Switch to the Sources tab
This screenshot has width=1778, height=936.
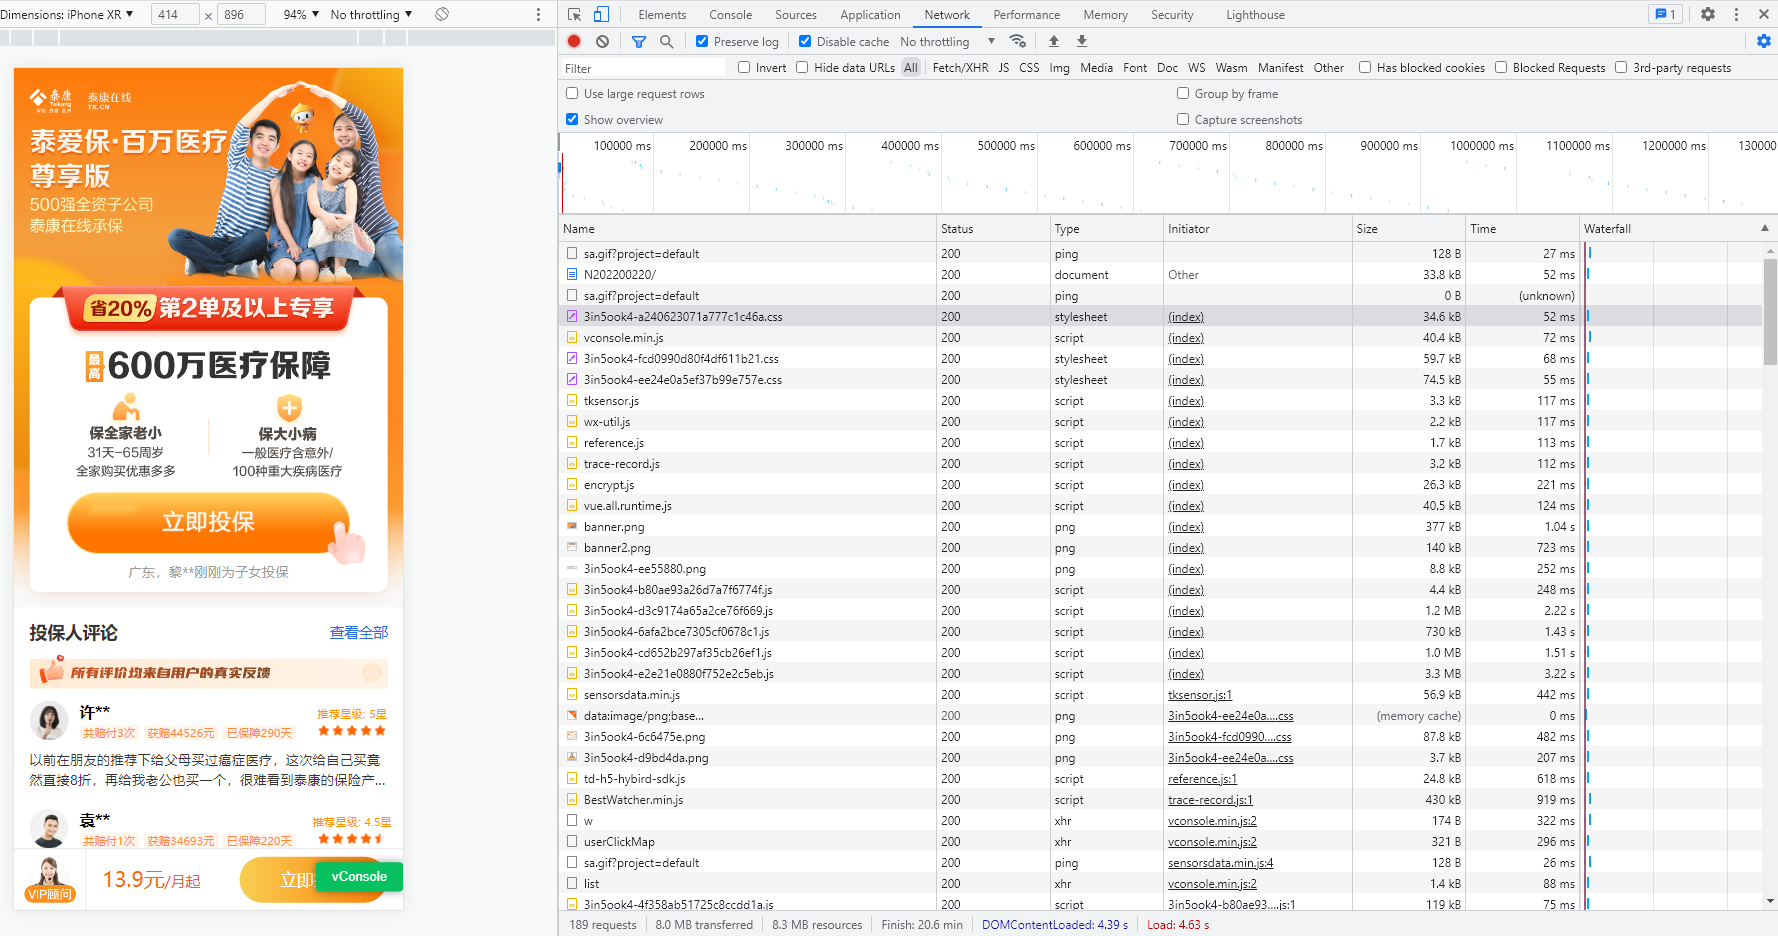796,14
